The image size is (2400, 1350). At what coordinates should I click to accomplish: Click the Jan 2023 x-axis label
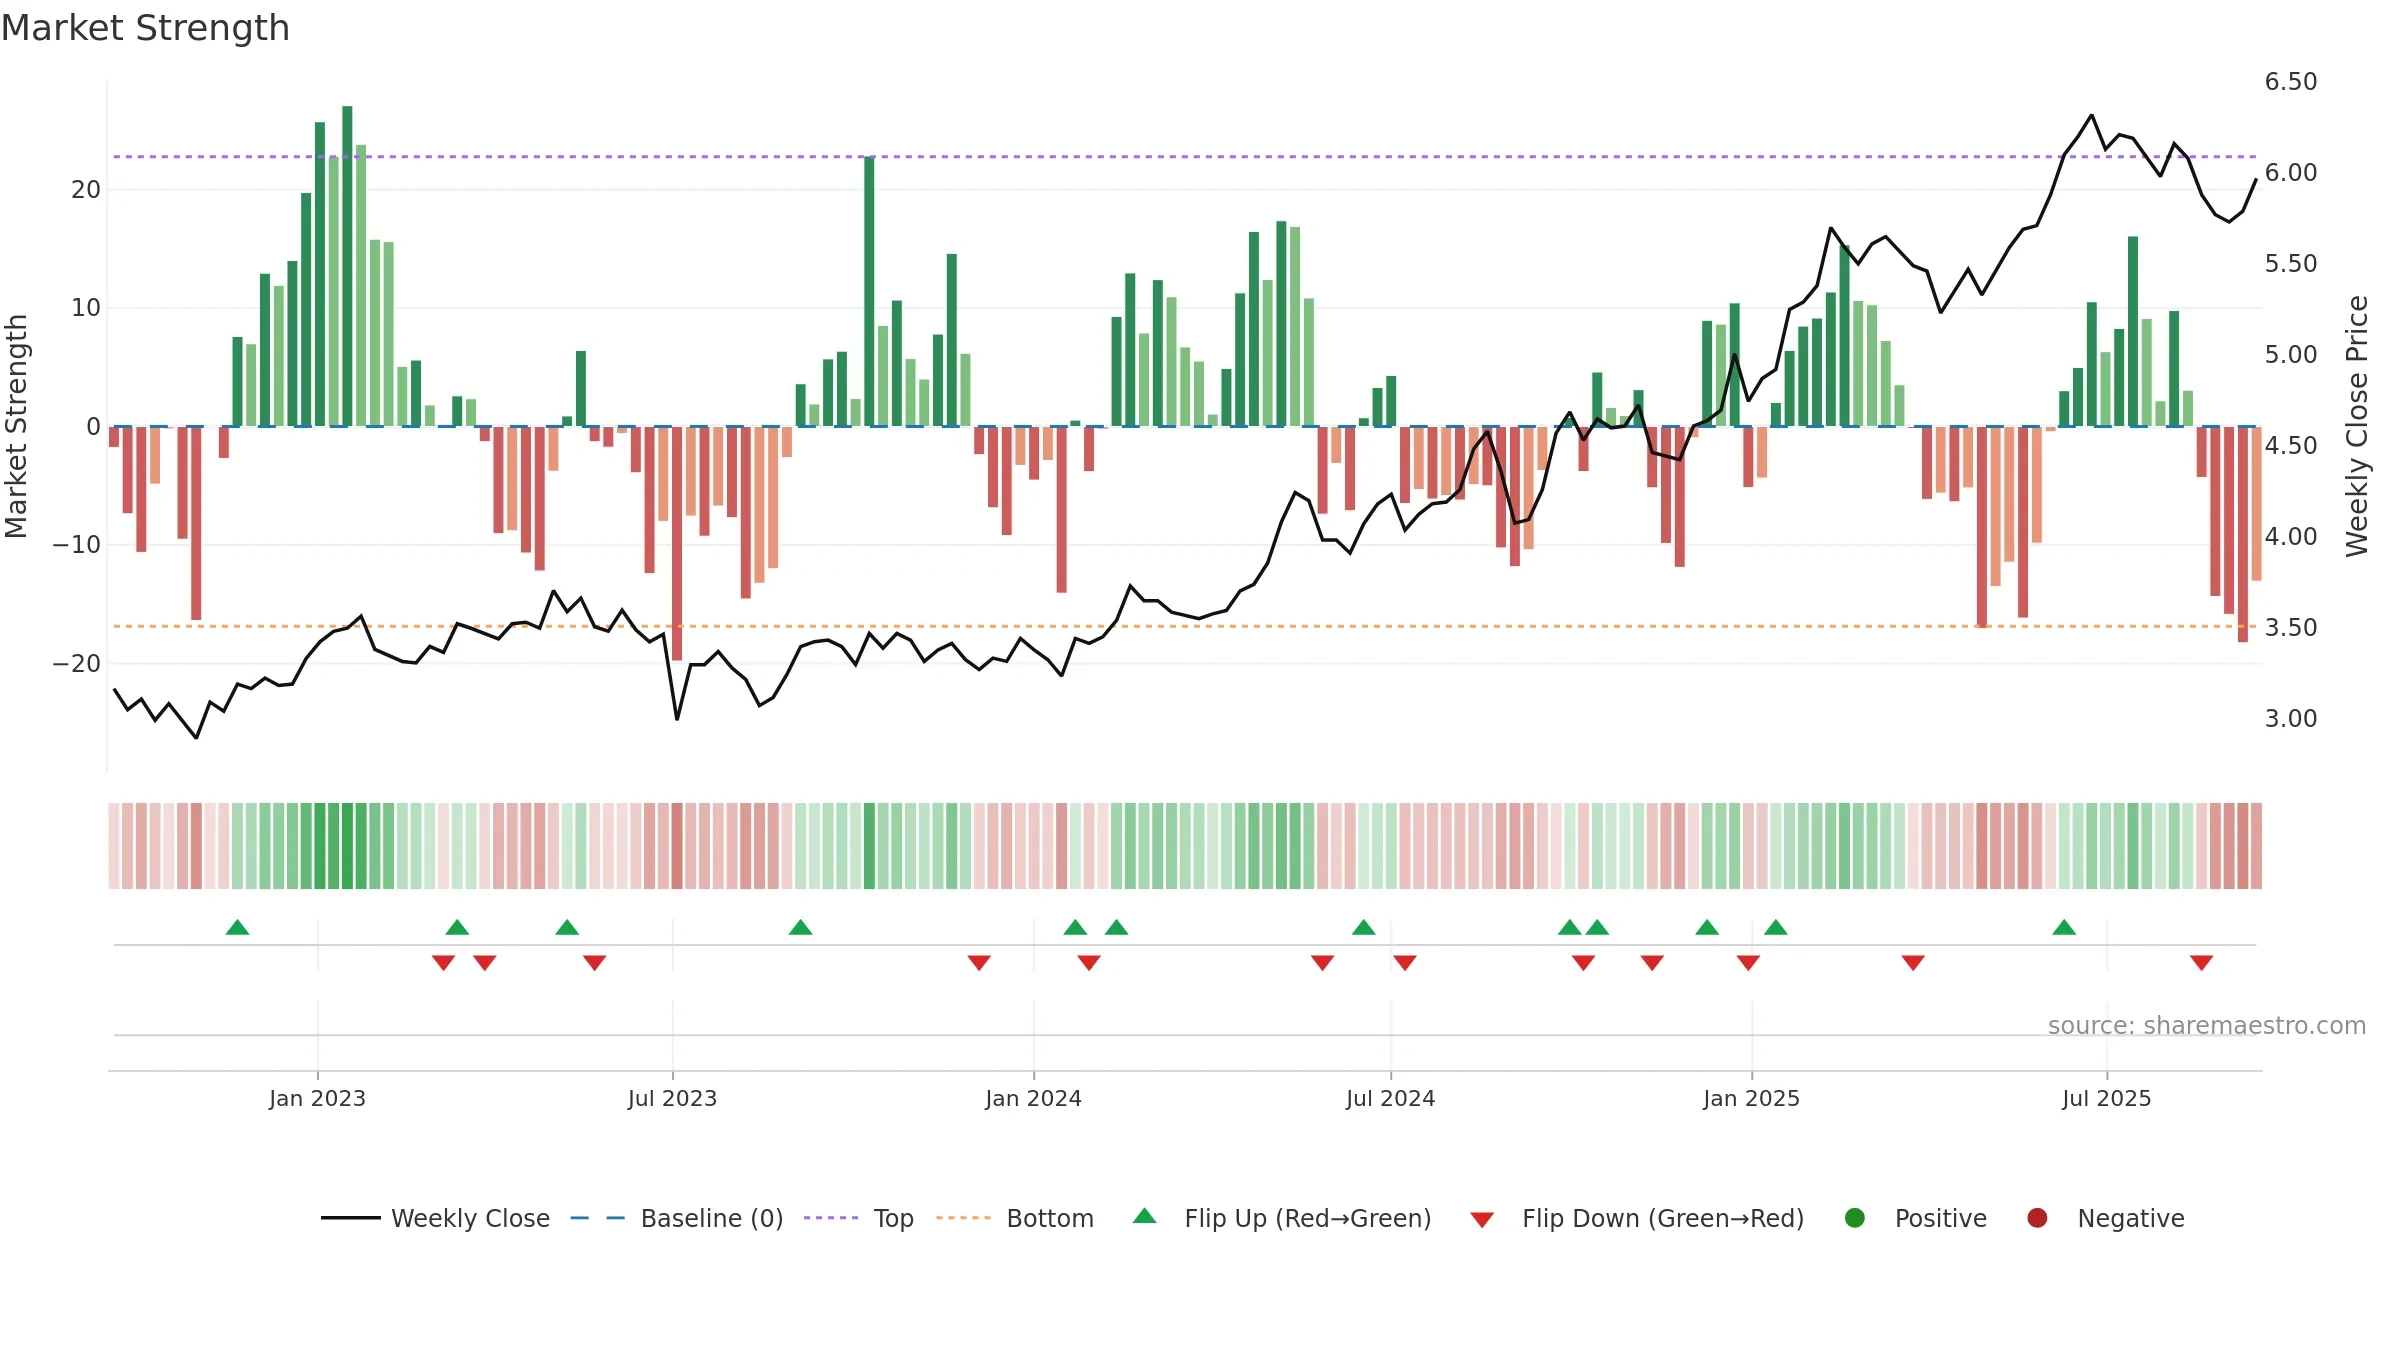[x=317, y=1098]
